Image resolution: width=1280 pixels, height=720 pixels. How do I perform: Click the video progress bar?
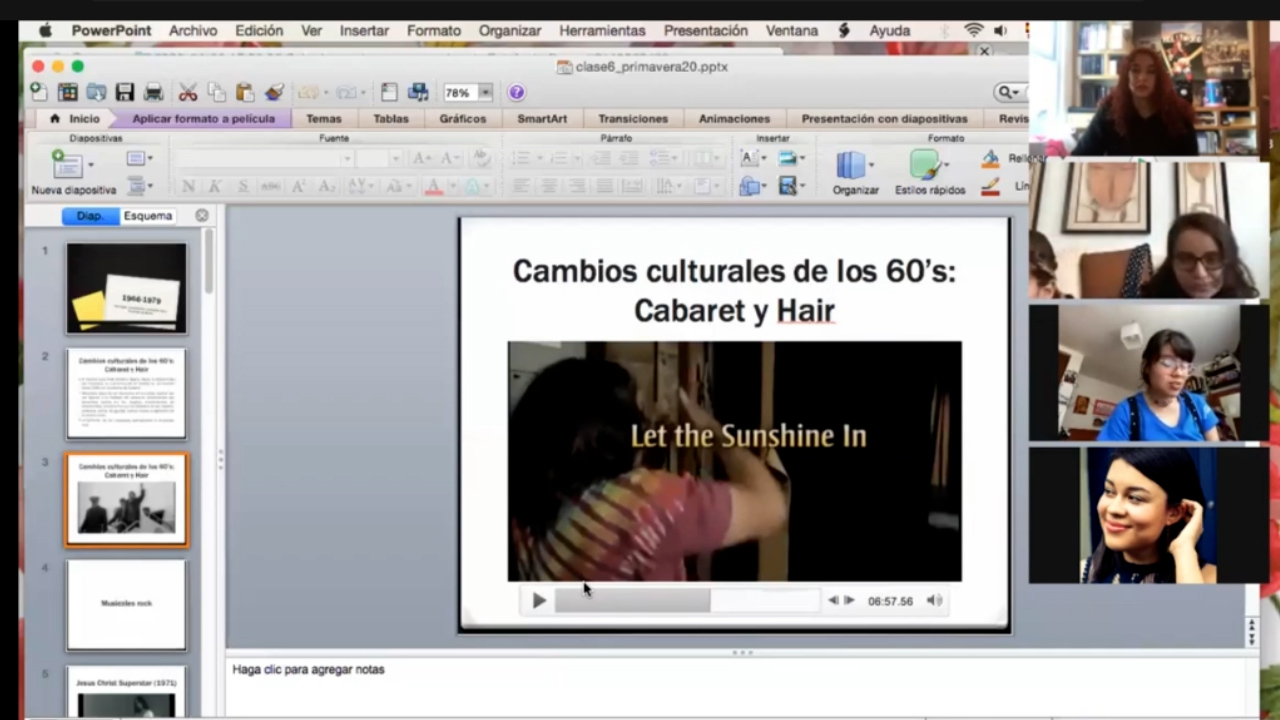click(686, 601)
